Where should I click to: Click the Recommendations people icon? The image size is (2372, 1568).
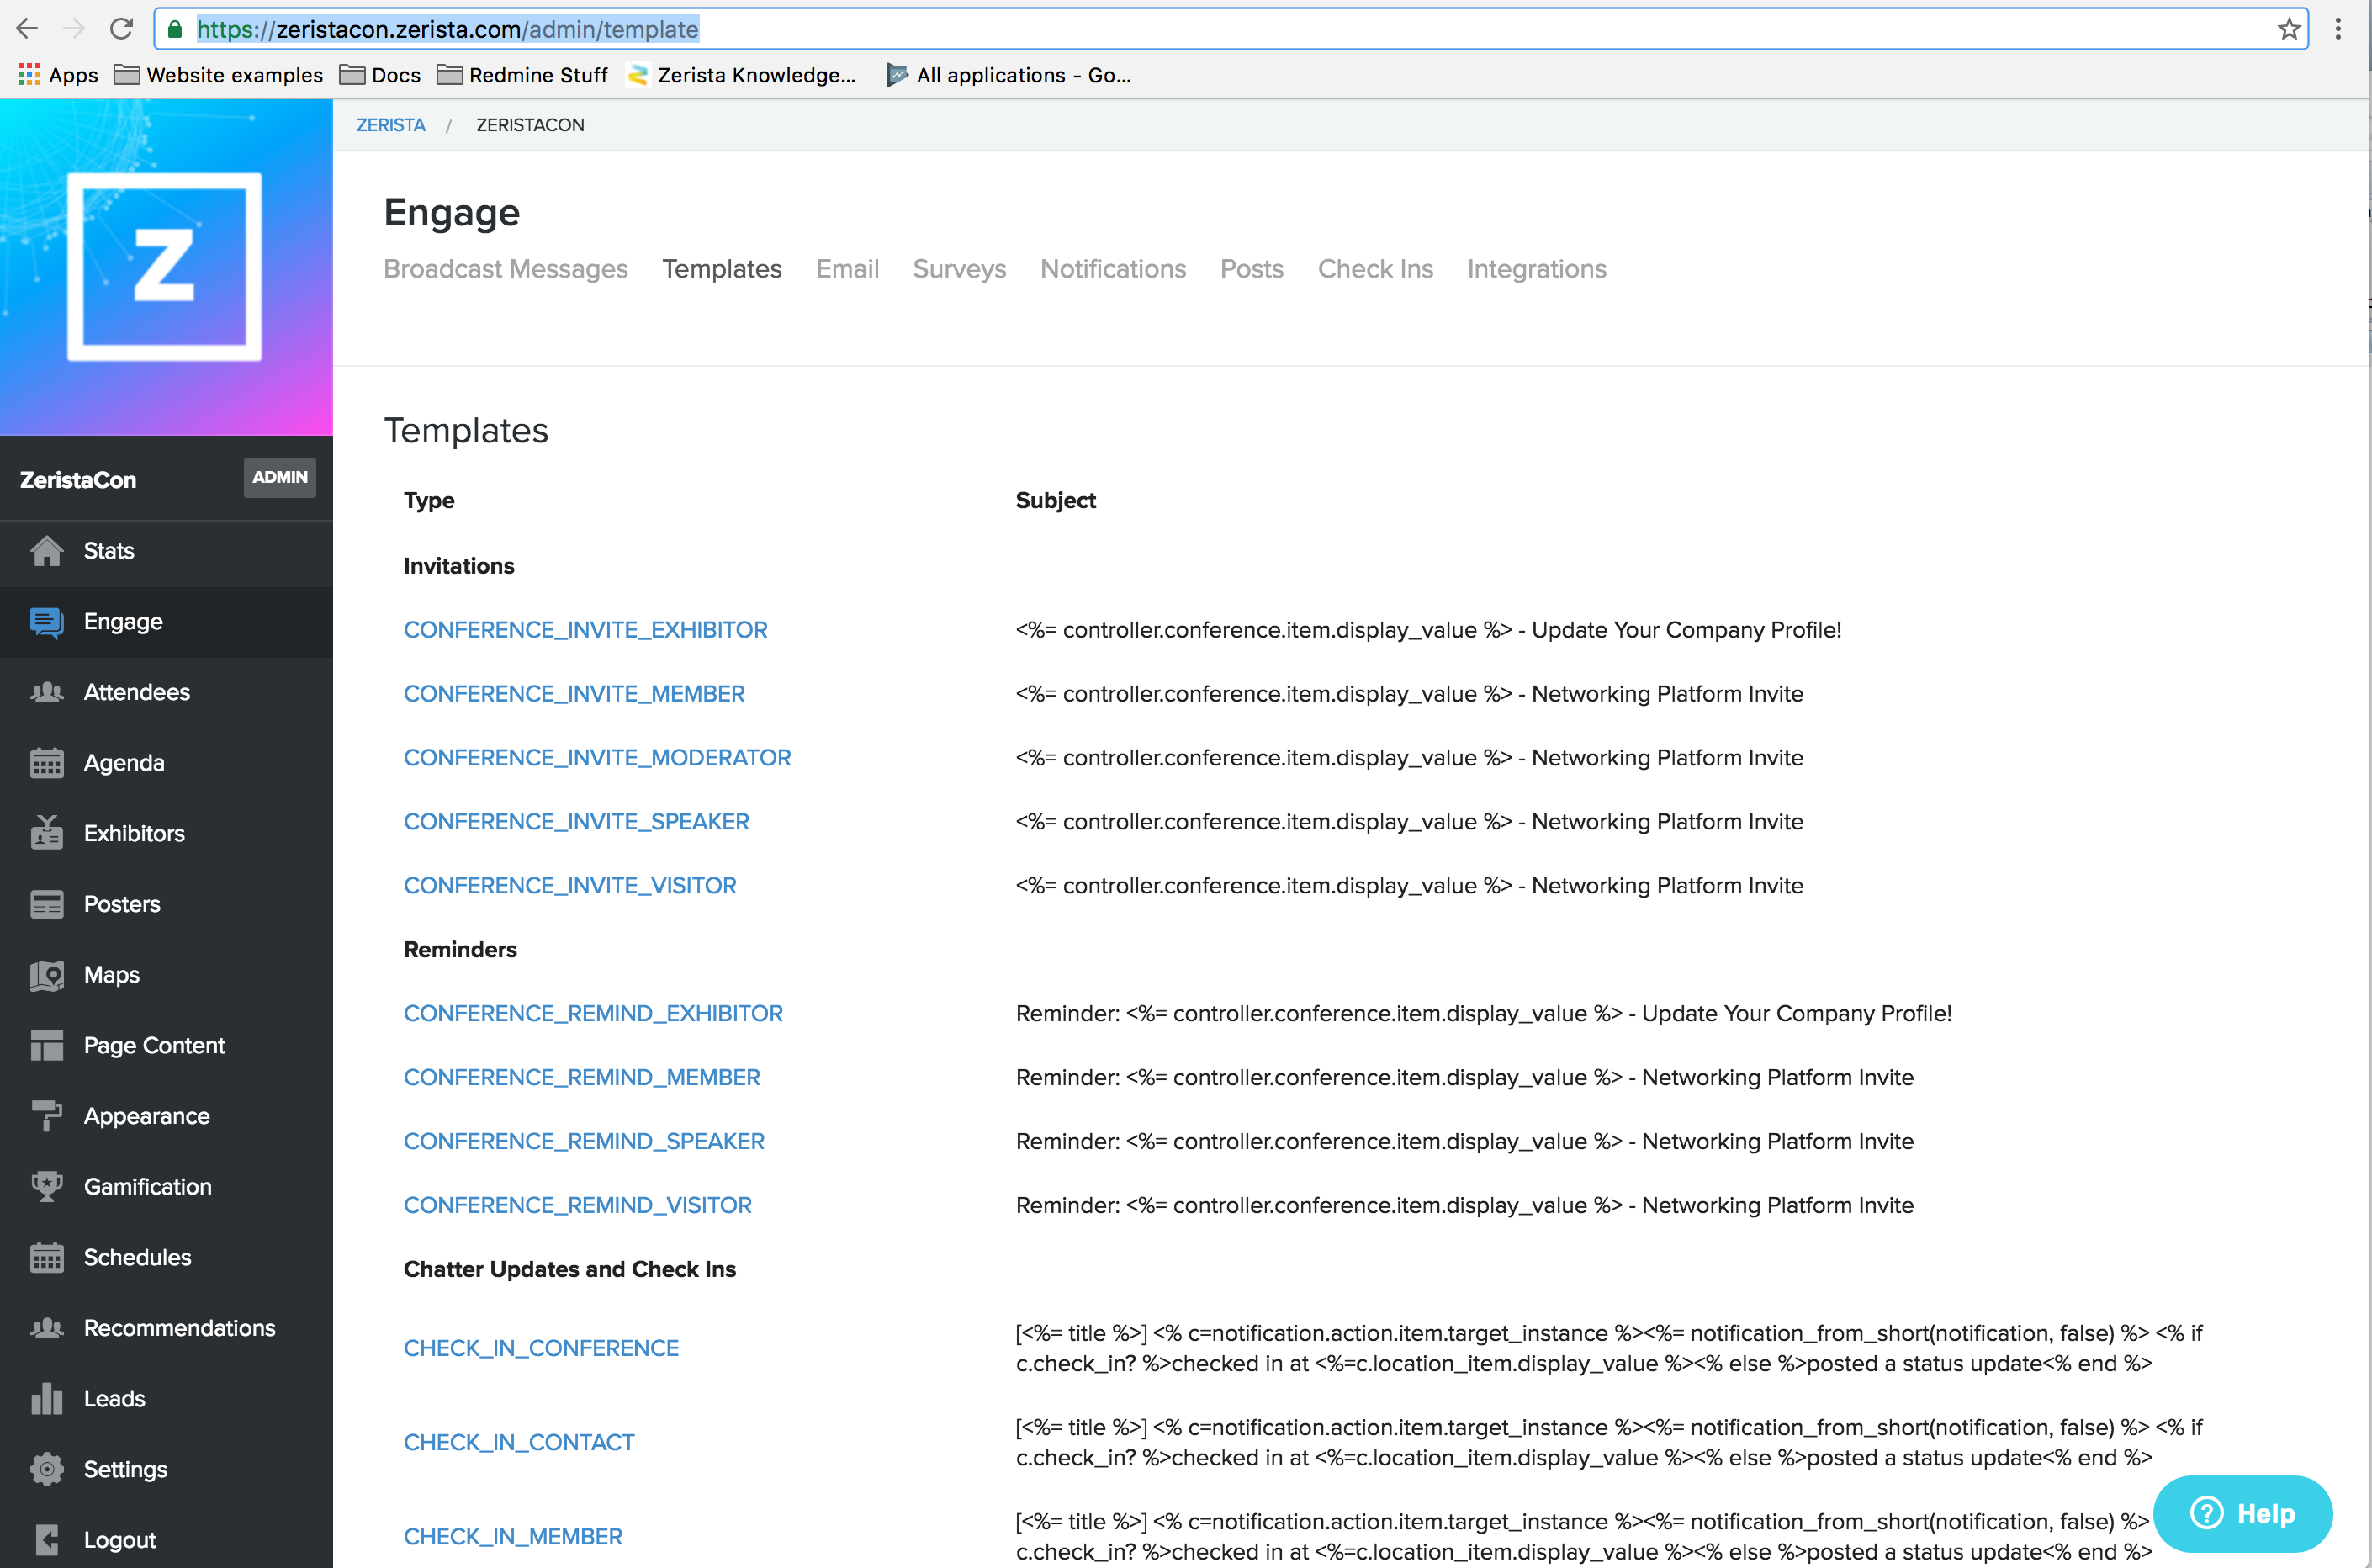point(47,1328)
